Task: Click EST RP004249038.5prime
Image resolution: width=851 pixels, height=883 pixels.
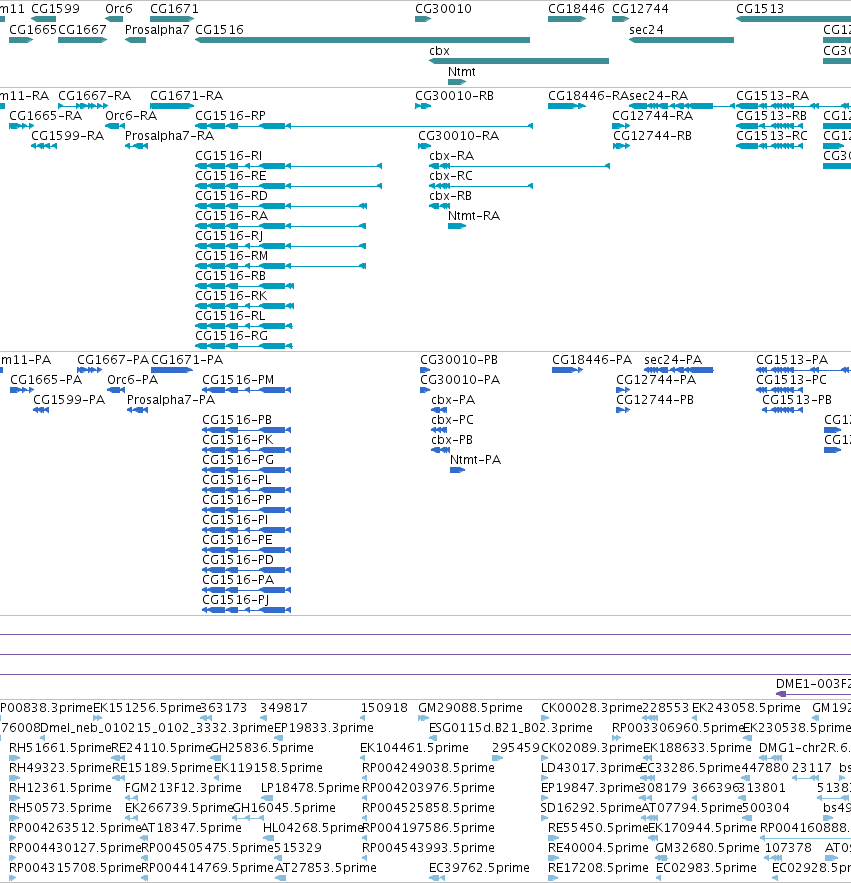Action: tap(366, 778)
